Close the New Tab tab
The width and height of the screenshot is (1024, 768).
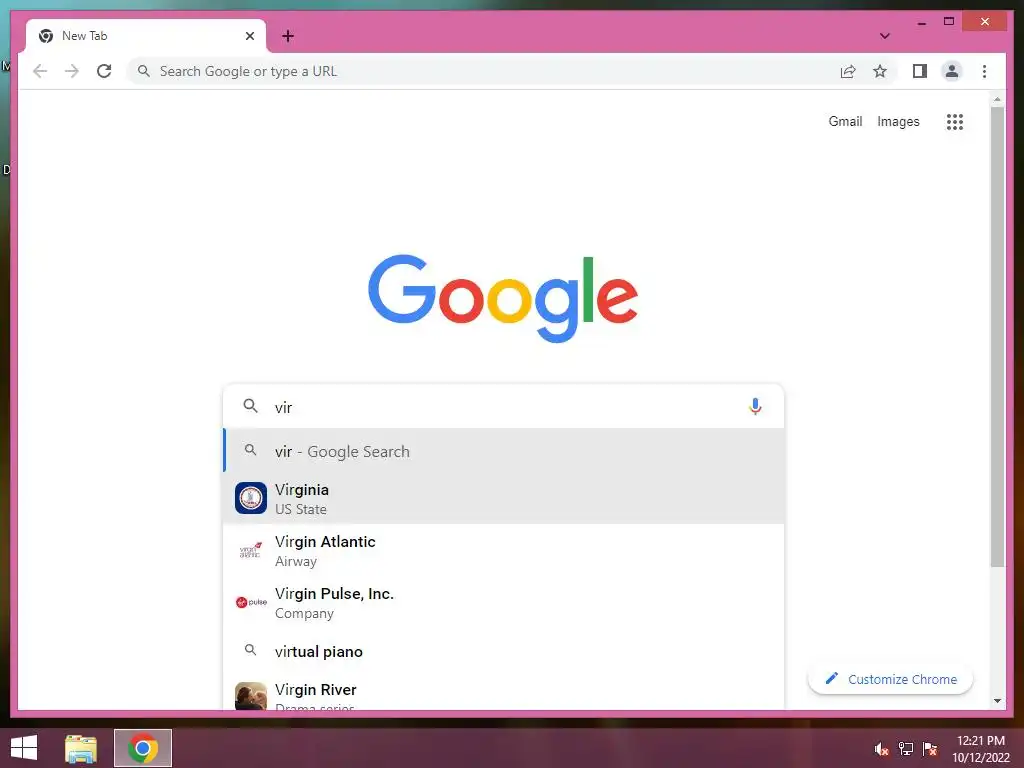coord(249,36)
